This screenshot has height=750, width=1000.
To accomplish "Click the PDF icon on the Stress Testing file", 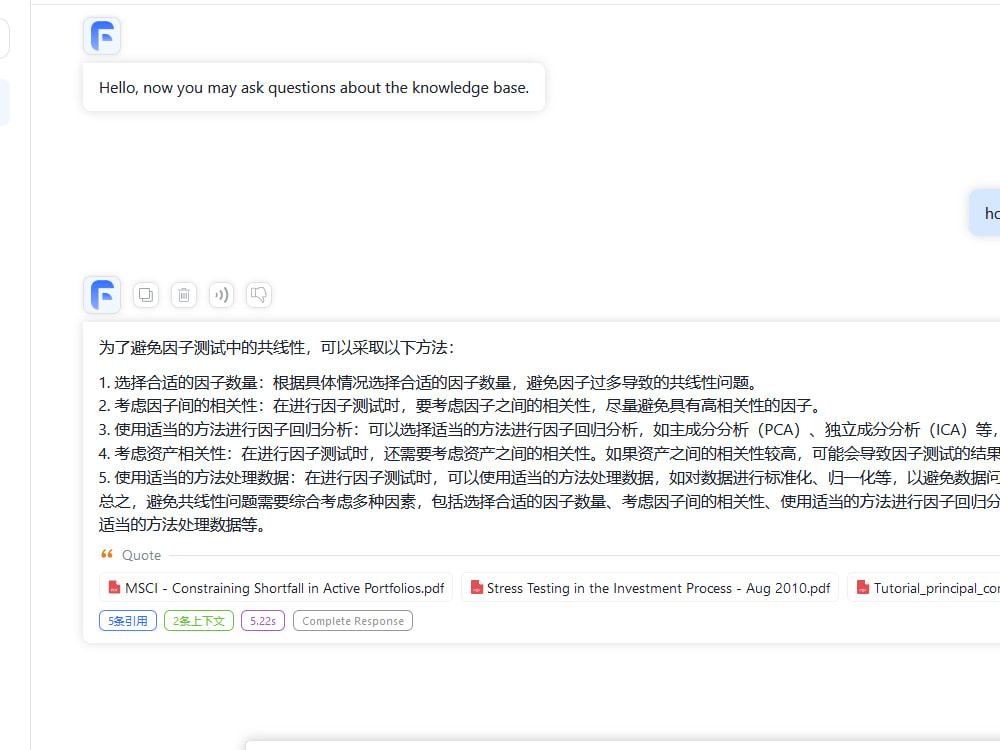I will pos(476,587).
